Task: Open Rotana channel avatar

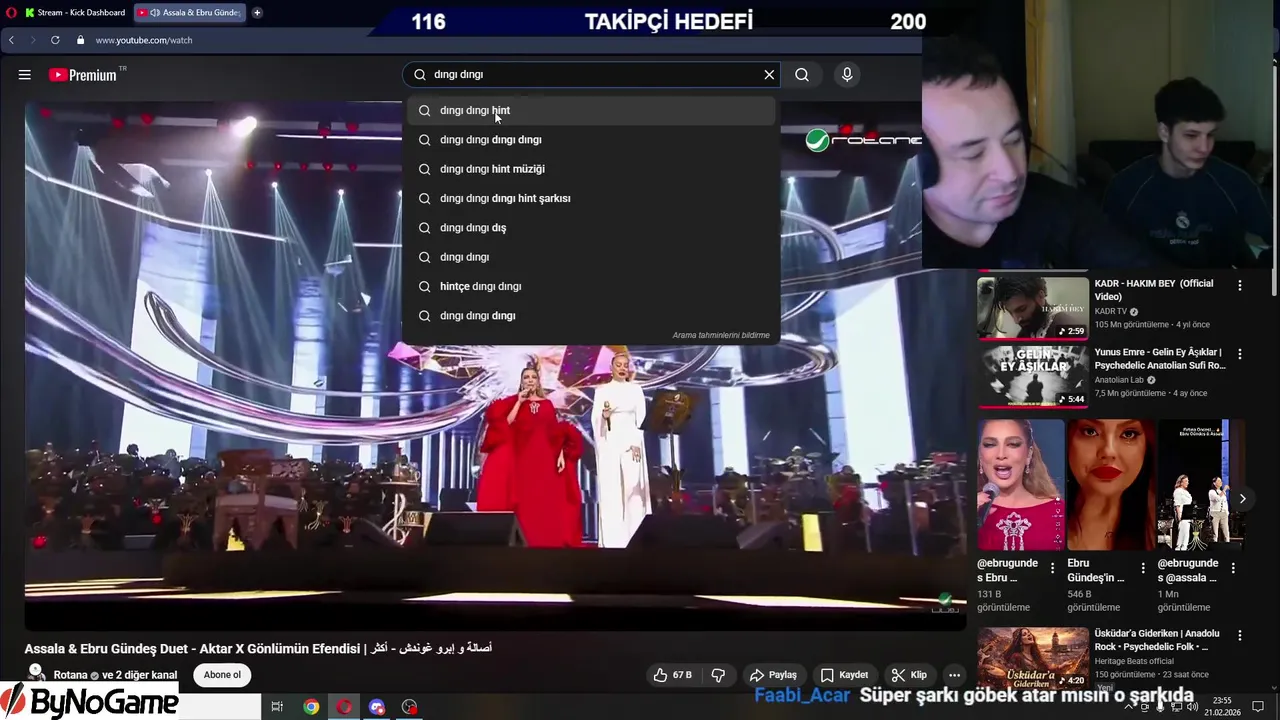Action: 36,673
